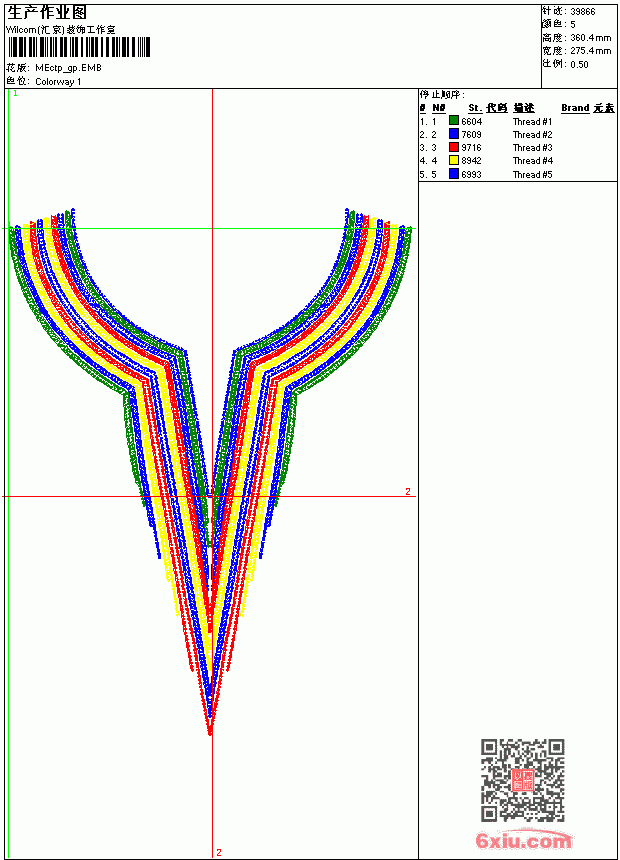This screenshot has height=860, width=620.
Task: Click the QR code image
Action: [523, 780]
